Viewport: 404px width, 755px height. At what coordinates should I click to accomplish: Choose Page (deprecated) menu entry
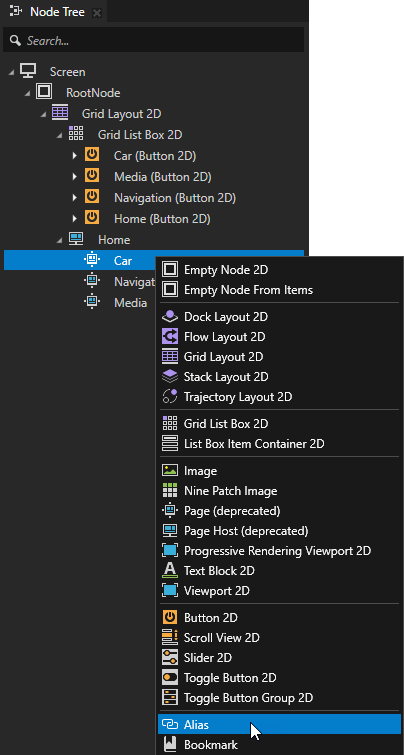click(280, 510)
